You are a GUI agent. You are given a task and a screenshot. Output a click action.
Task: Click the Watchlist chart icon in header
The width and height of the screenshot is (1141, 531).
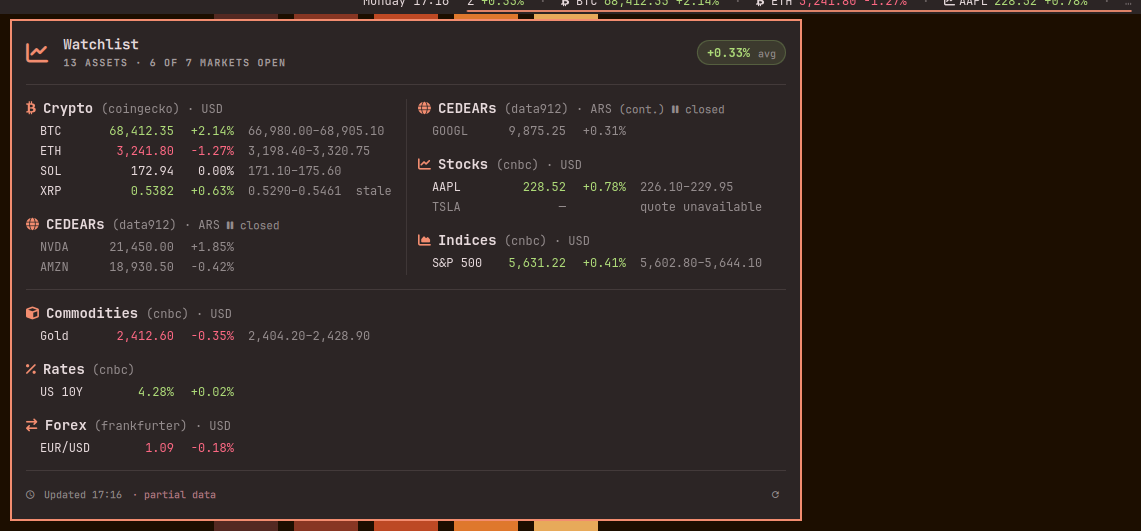point(37,53)
